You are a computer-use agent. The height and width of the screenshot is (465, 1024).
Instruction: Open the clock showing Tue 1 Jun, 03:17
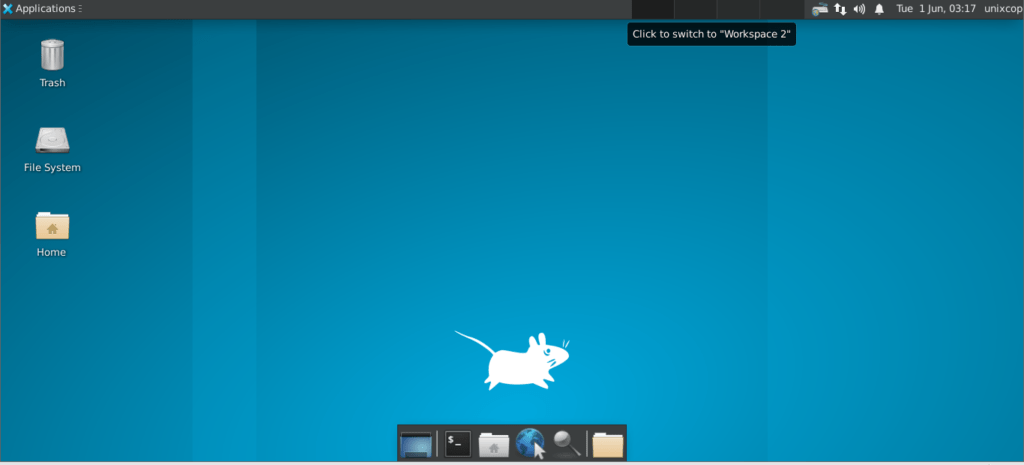(936, 8)
